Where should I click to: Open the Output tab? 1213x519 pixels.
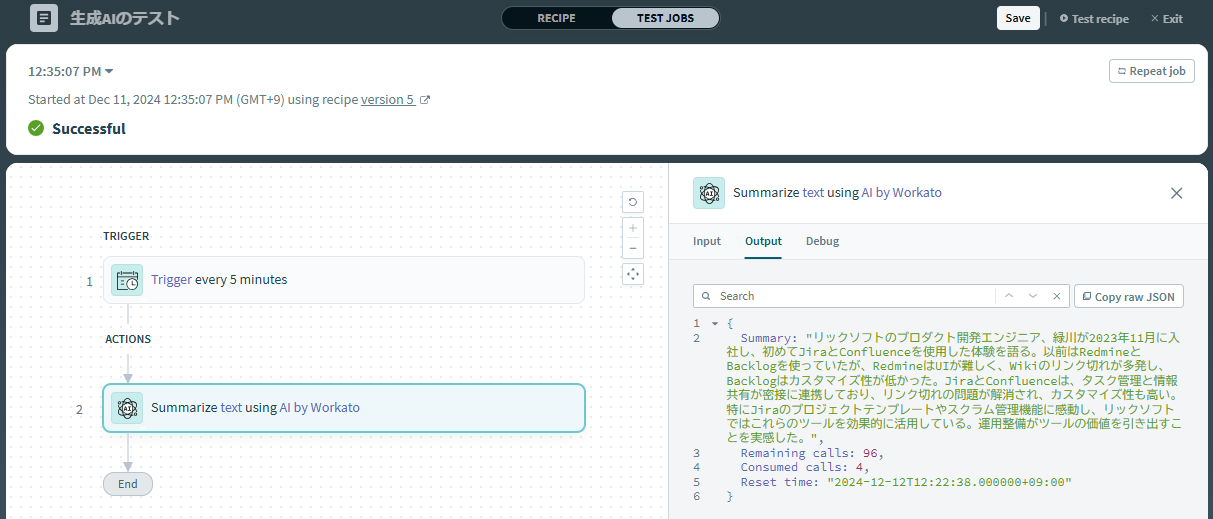(x=763, y=241)
